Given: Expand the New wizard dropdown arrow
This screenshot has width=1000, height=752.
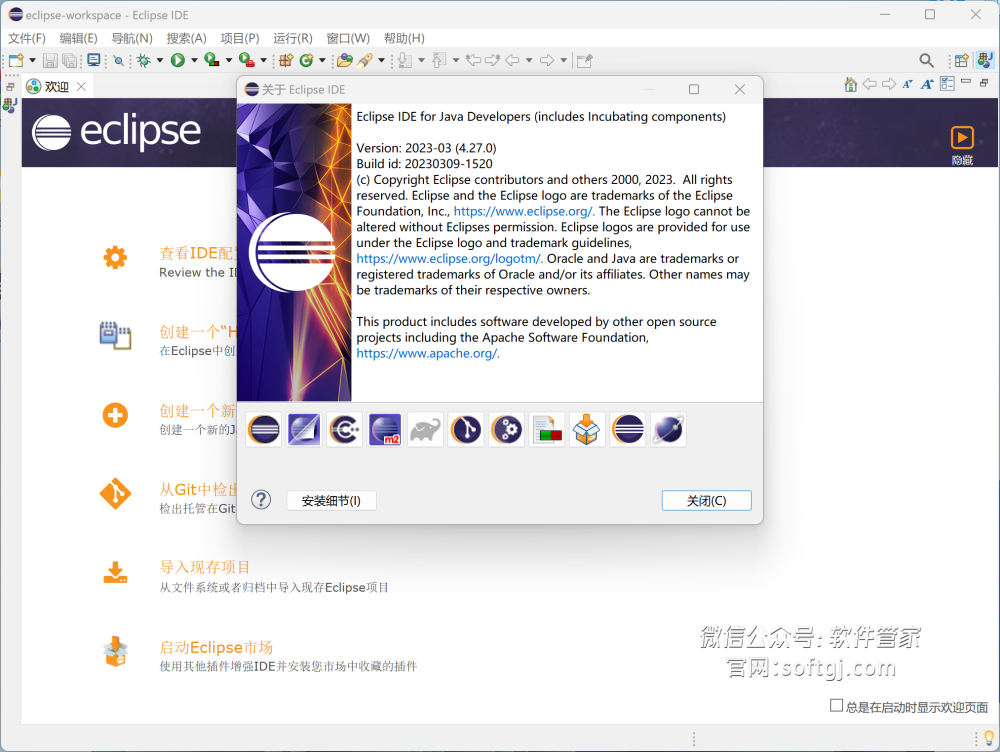Looking at the screenshot, I should 33,61.
